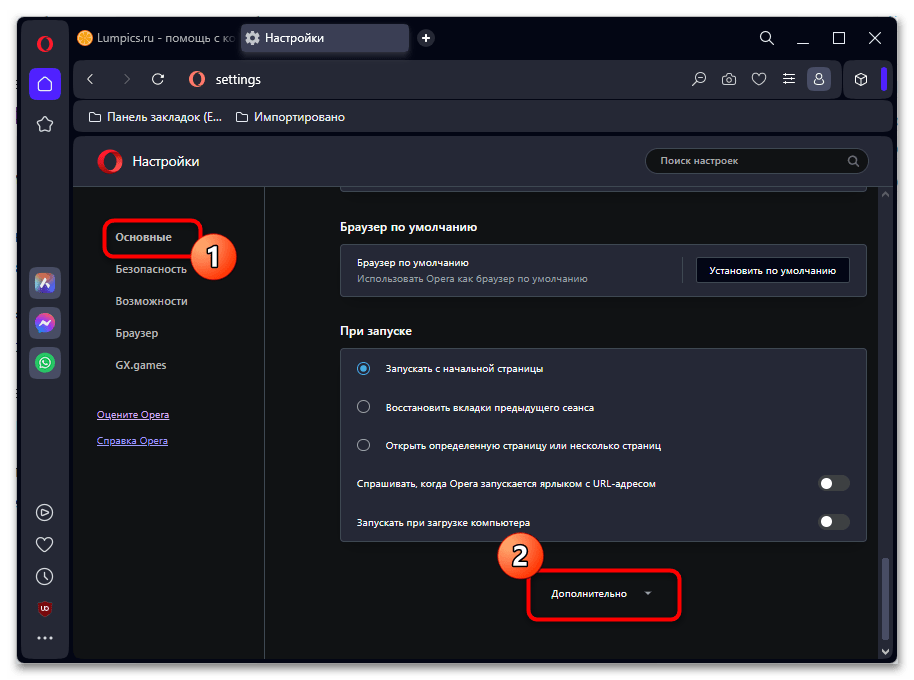This screenshot has height=680, width=914.
Task: Open the Extensions cube icon
Action: (x=861, y=79)
